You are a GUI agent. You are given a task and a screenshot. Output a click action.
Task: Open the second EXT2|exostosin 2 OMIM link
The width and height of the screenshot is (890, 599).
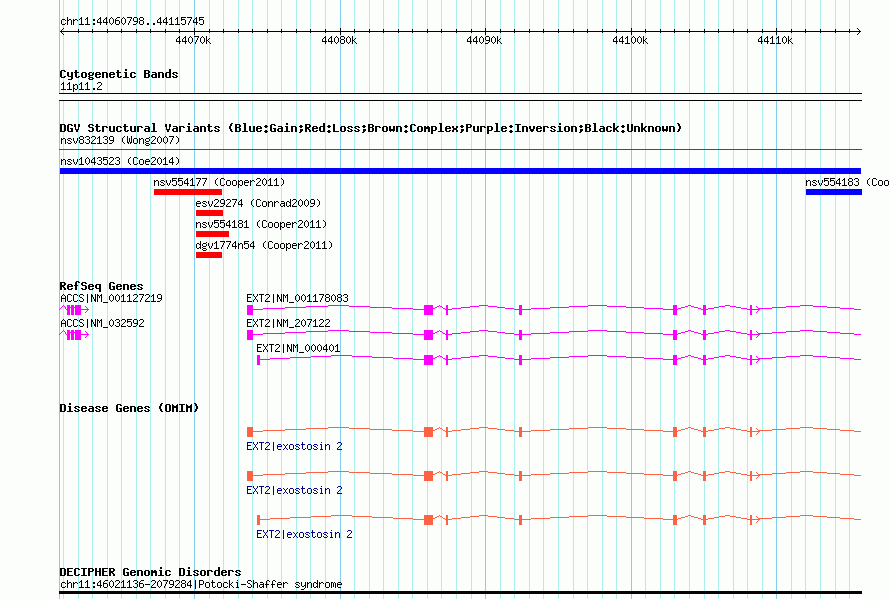[294, 490]
